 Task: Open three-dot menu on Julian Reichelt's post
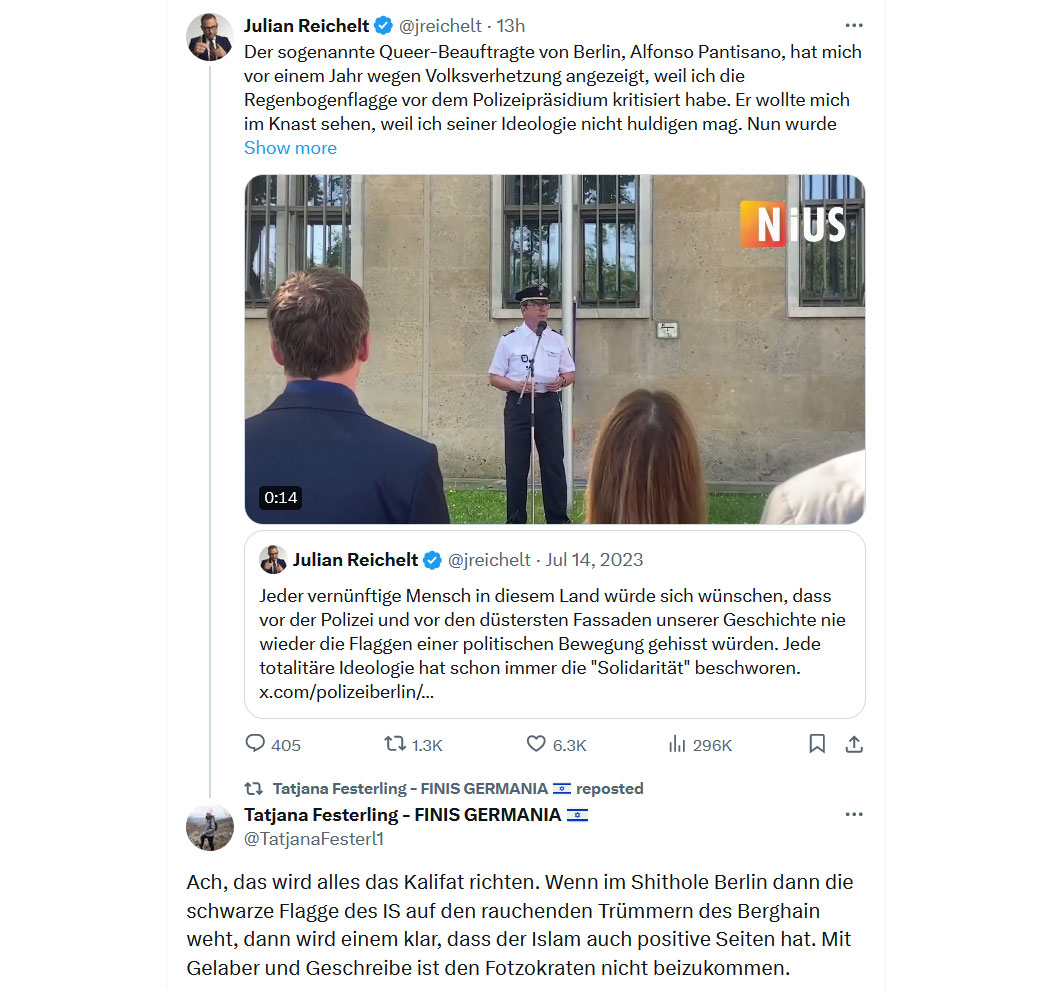pyautogui.click(x=854, y=25)
